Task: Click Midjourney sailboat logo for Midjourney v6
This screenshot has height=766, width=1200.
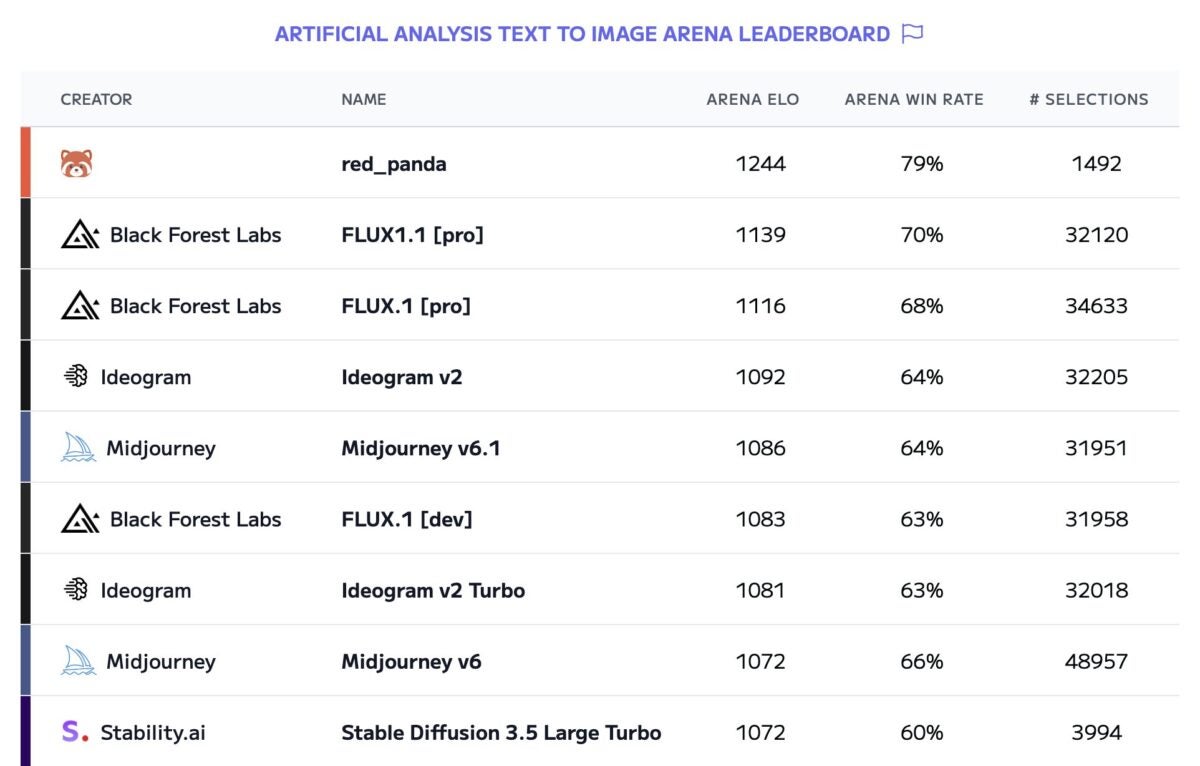Action: 78,661
